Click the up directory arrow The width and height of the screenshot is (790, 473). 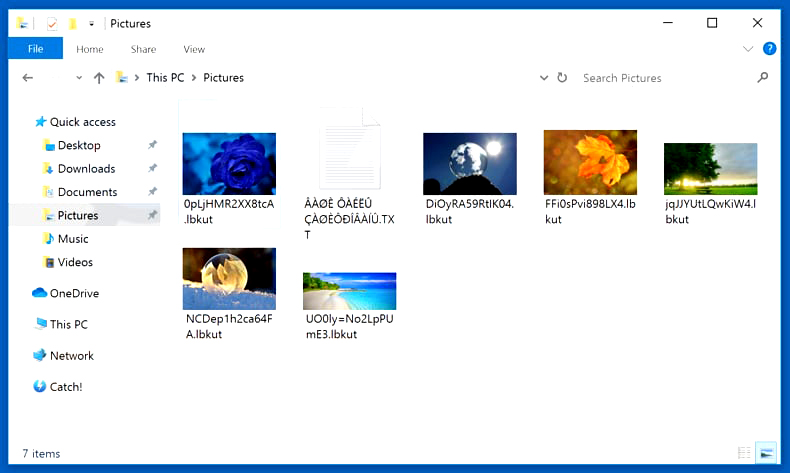[99, 78]
